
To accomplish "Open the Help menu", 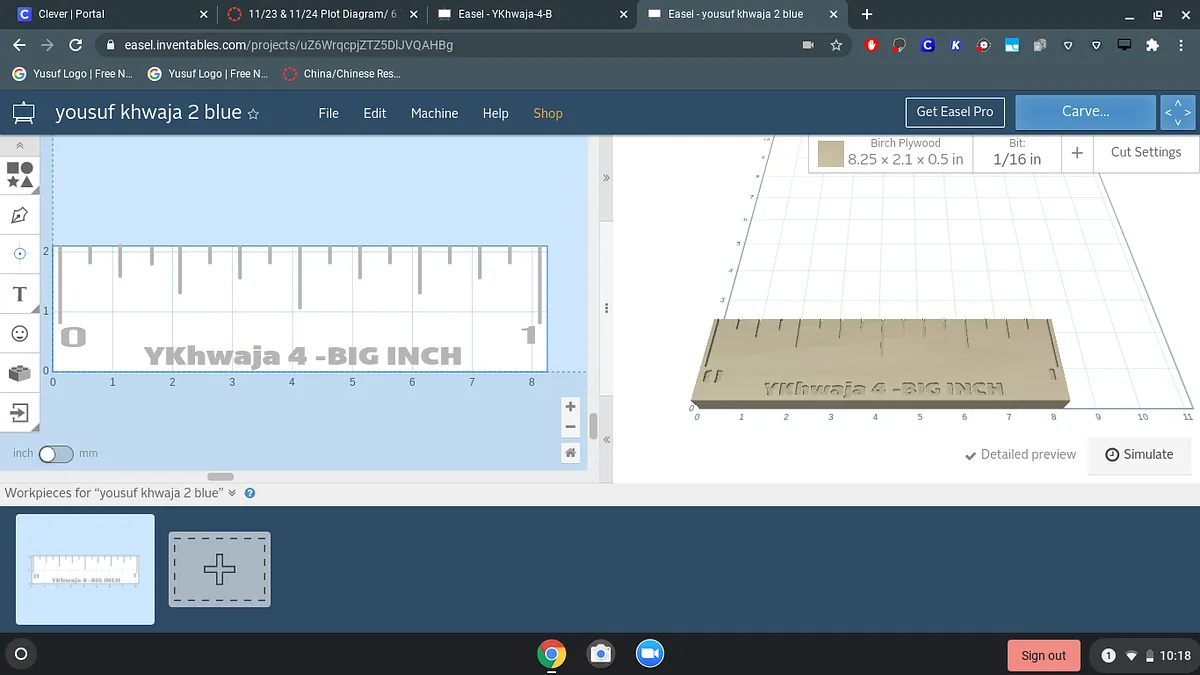I will (496, 113).
